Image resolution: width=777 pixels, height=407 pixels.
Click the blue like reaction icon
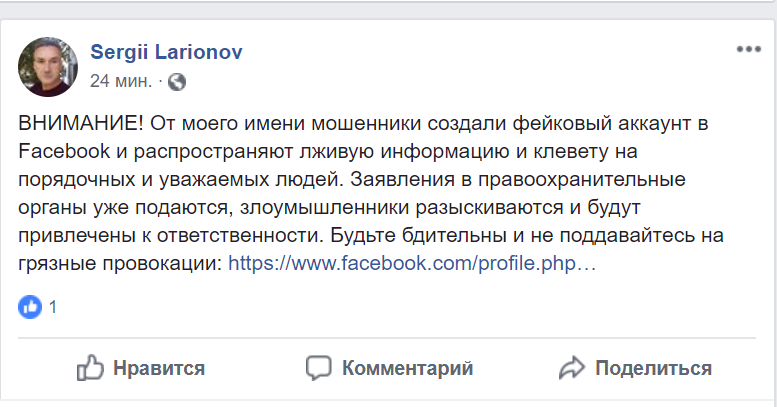(x=31, y=308)
